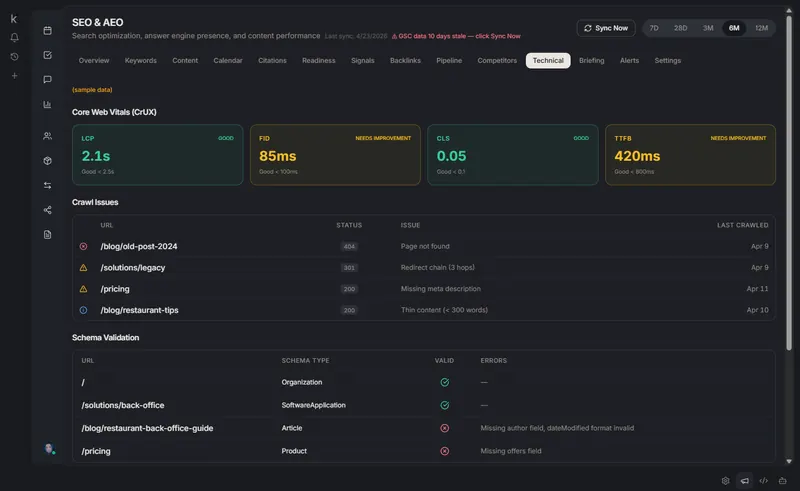Click the gear icon in the bottom bar
Image resolution: width=800 pixels, height=491 pixels.
coord(726,480)
